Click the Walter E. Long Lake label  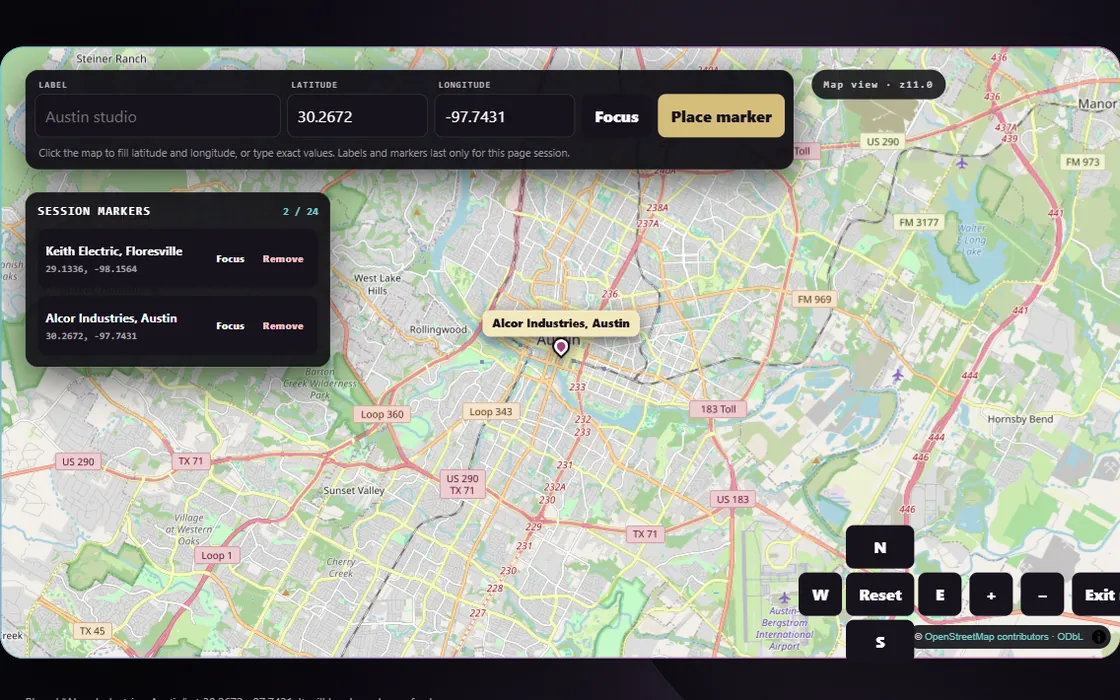[973, 240]
